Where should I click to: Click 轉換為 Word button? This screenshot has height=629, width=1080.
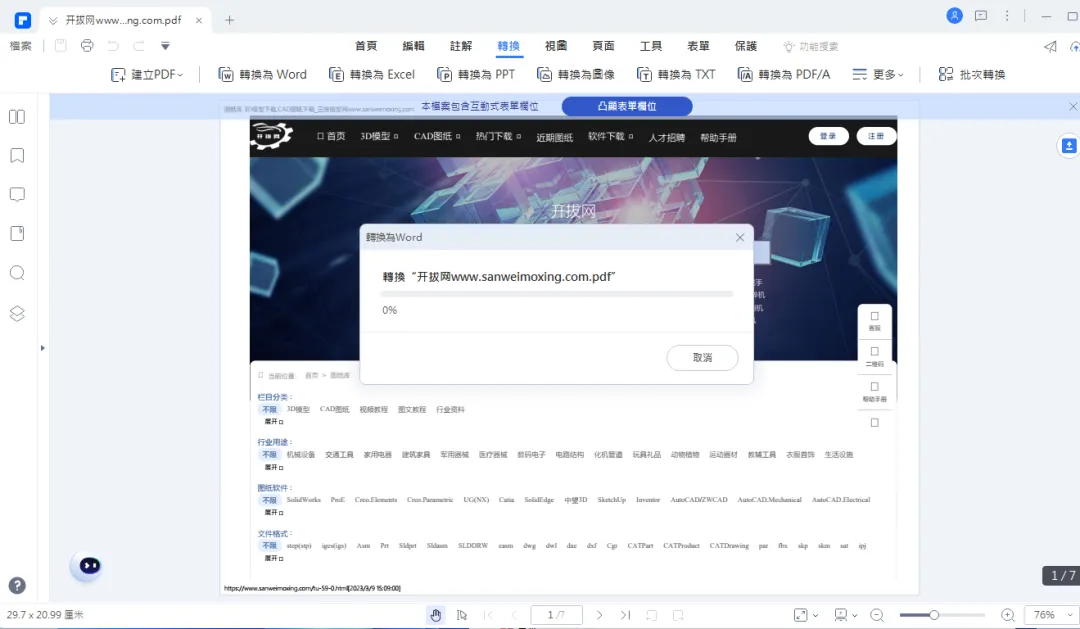262,74
